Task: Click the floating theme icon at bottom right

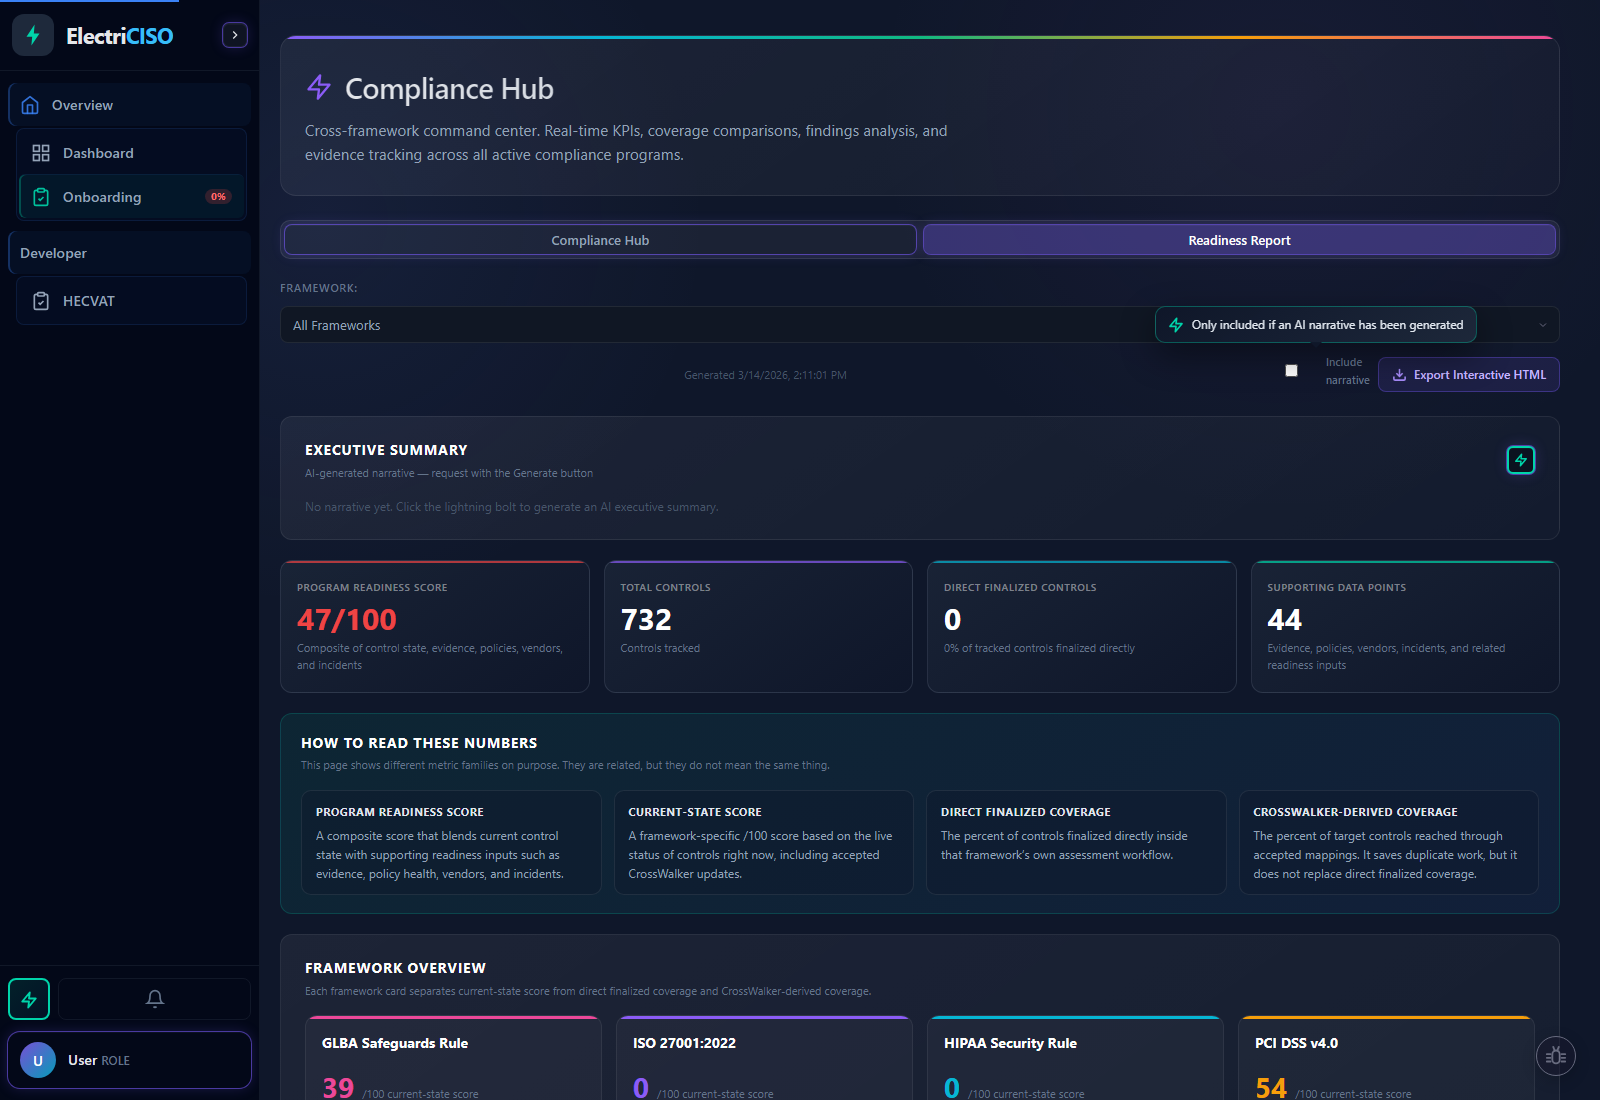Action: click(x=1556, y=1055)
